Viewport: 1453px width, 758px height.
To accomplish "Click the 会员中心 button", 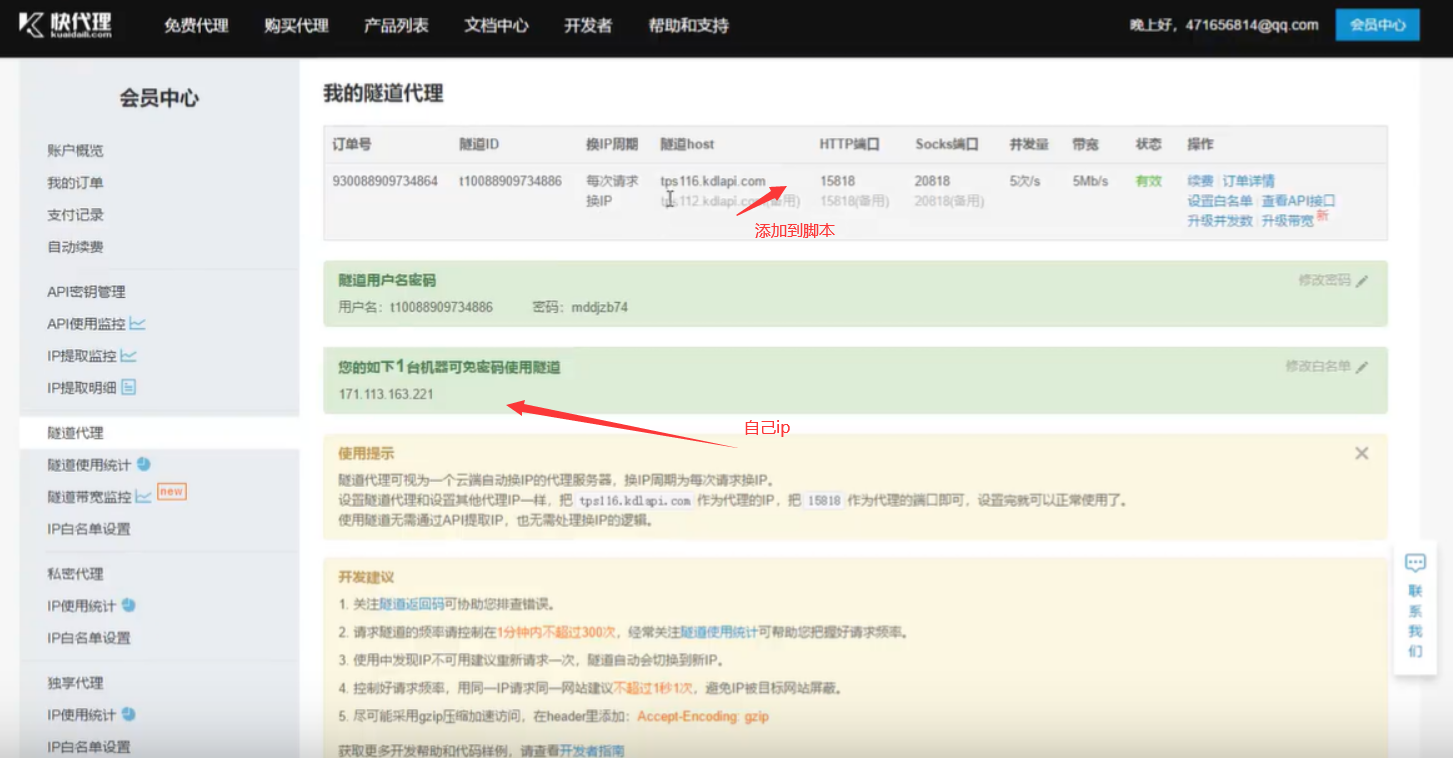I will click(x=1377, y=25).
